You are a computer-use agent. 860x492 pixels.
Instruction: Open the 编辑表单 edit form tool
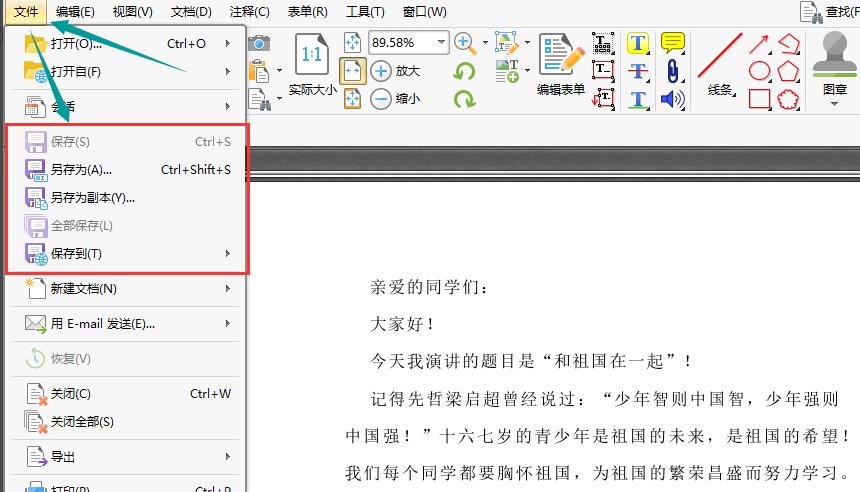click(561, 65)
